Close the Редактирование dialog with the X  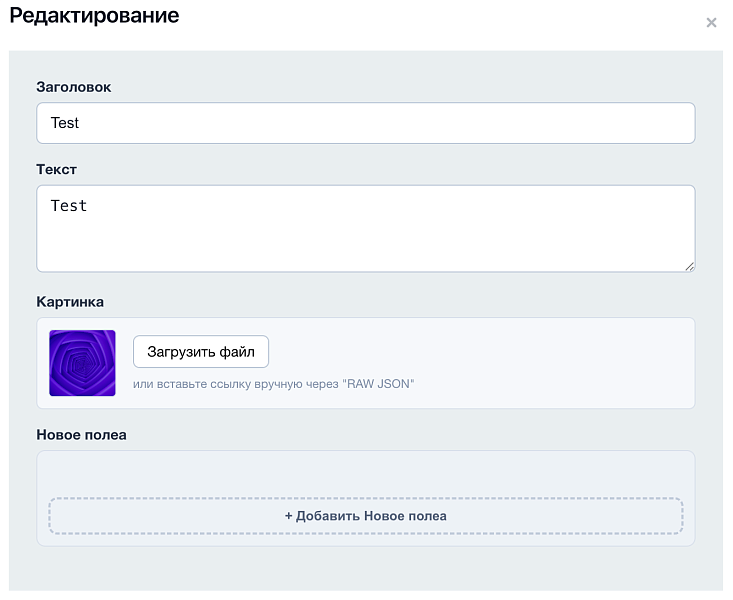(x=711, y=23)
